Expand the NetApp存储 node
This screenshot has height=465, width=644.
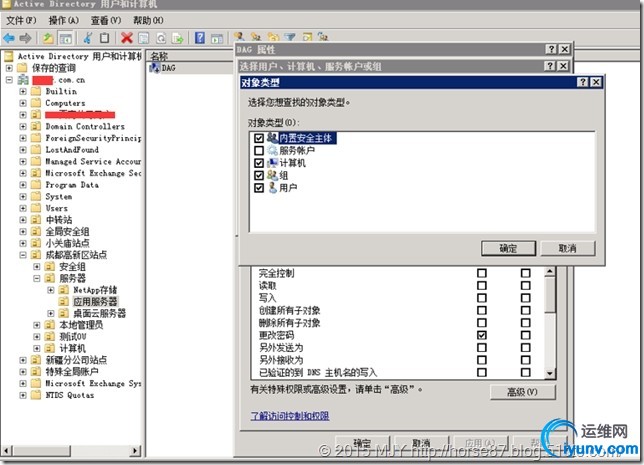(x=51, y=290)
